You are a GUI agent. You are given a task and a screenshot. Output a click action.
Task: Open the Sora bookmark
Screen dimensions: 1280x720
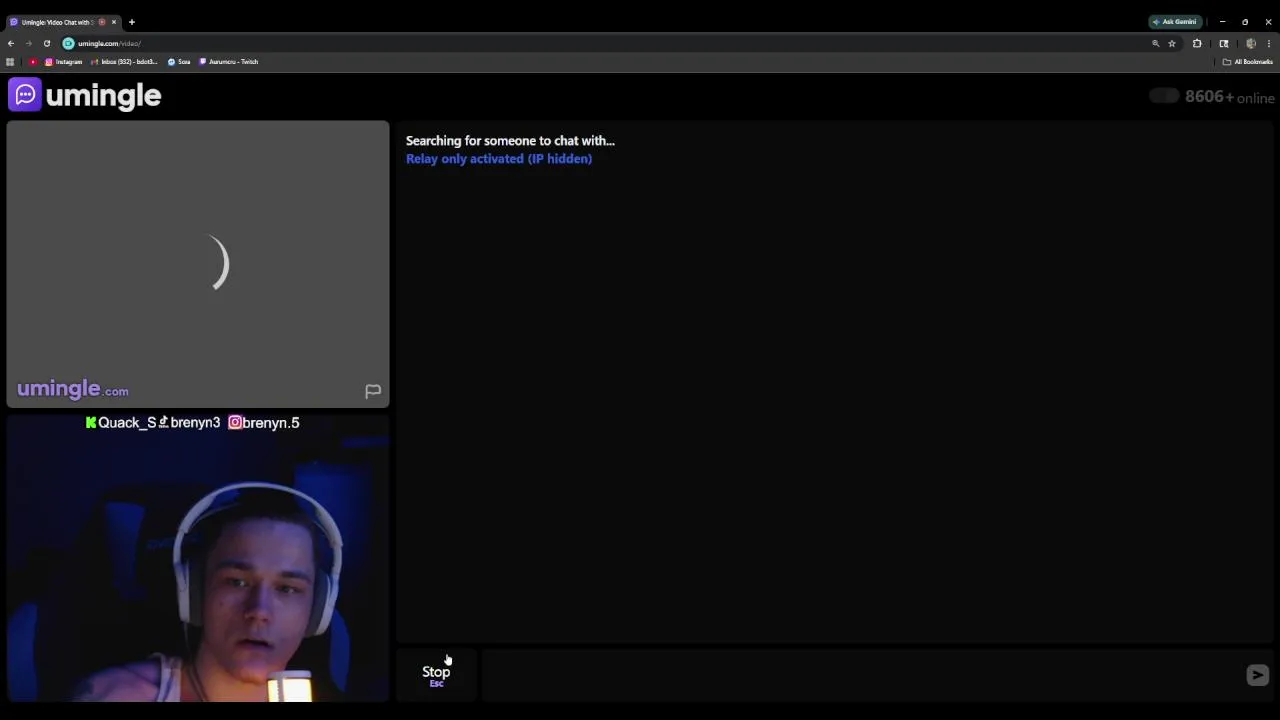179,62
